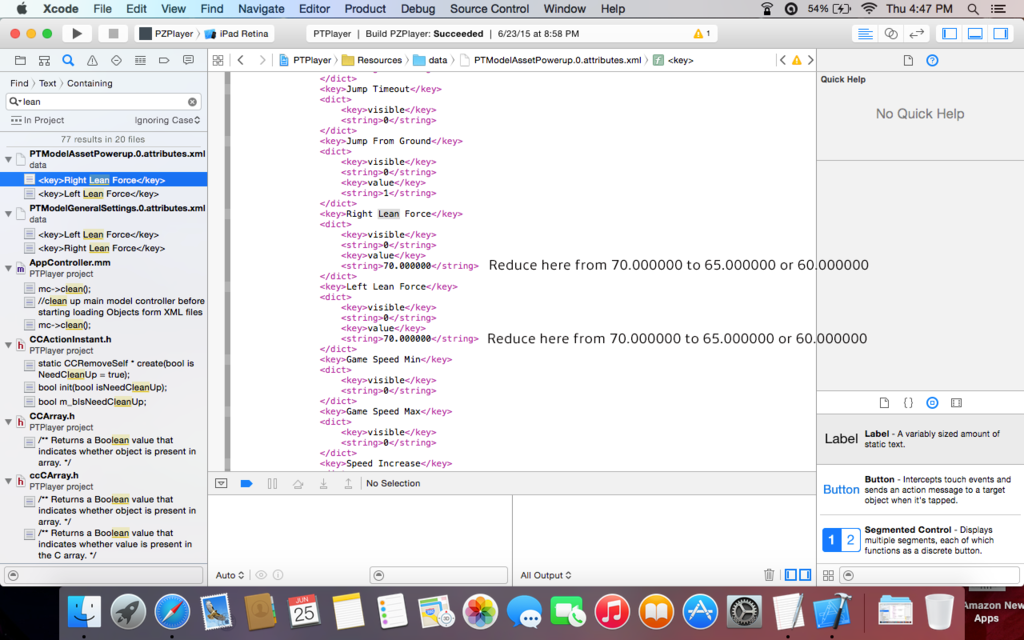Click the PTPlayer breadcrumb in jump bar
Image resolution: width=1024 pixels, height=640 pixels.
point(306,60)
